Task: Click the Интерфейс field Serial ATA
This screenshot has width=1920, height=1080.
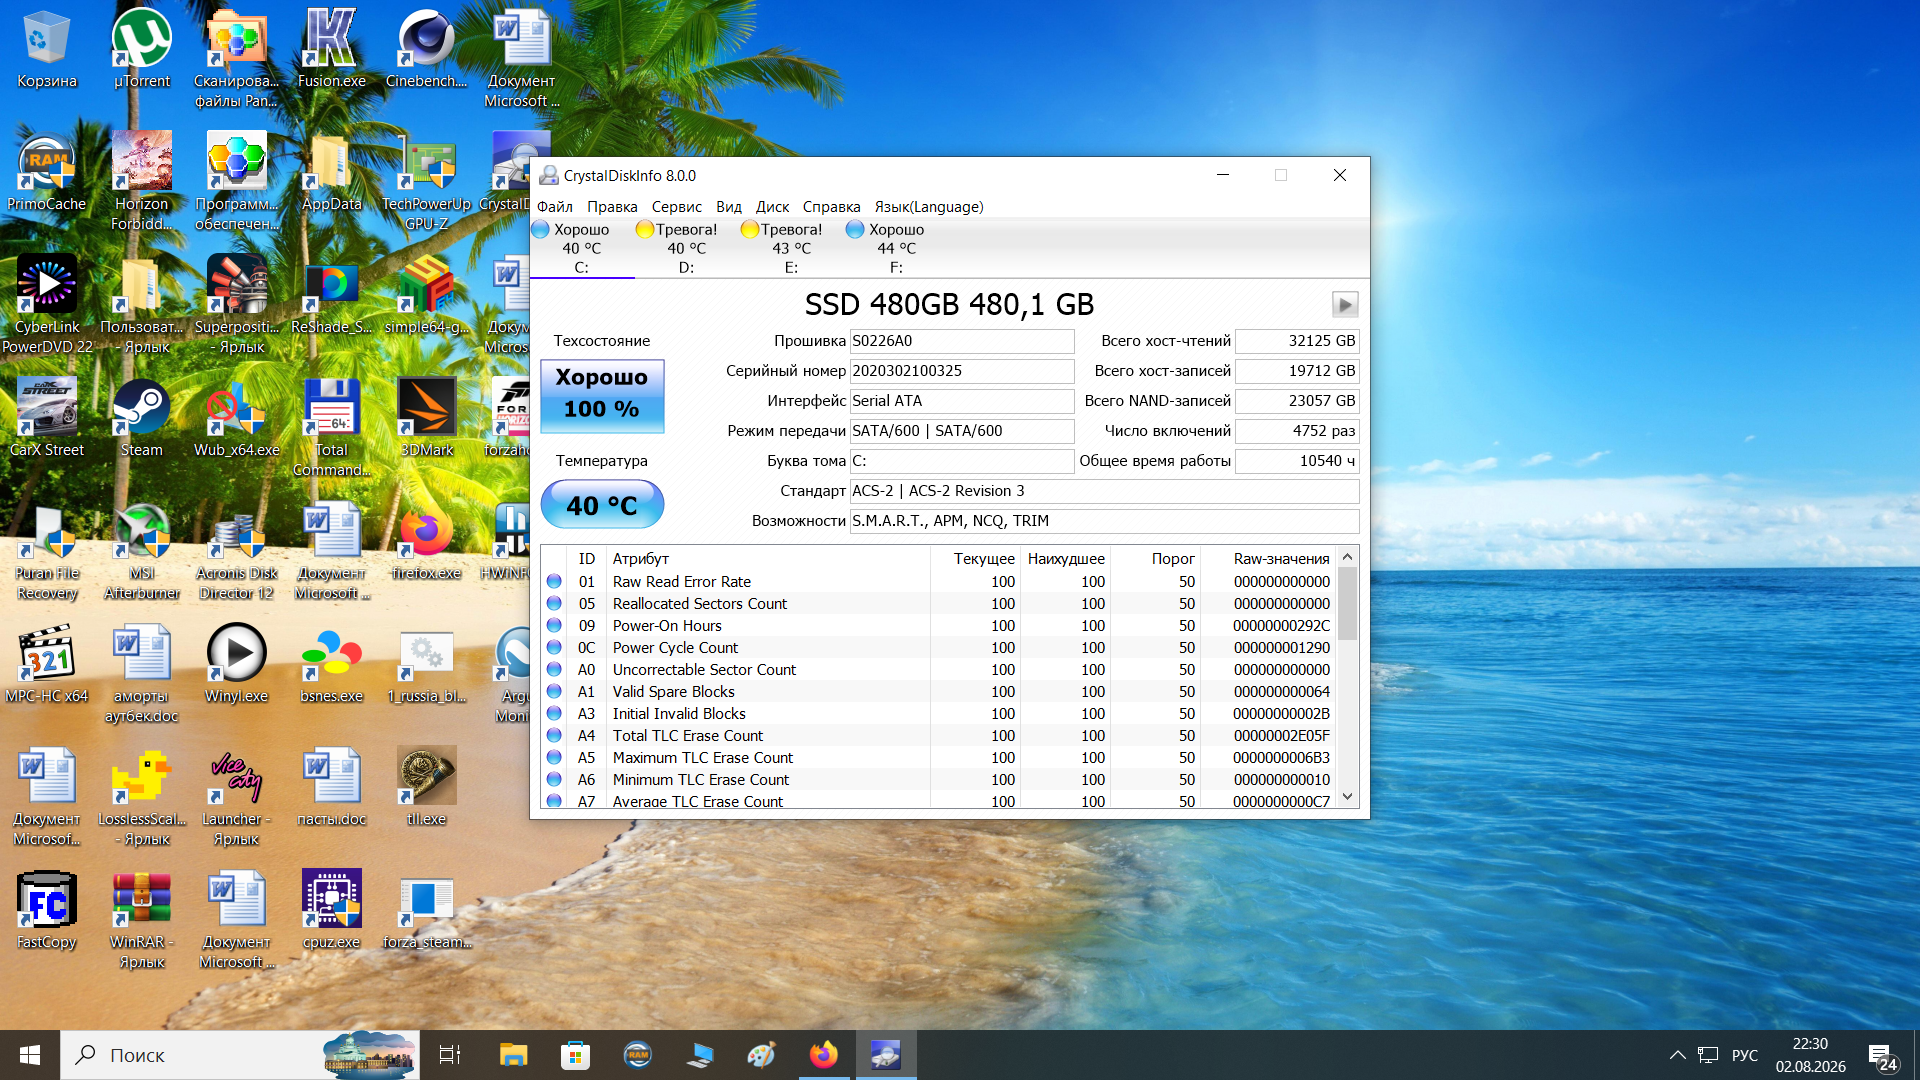Action: tap(962, 401)
